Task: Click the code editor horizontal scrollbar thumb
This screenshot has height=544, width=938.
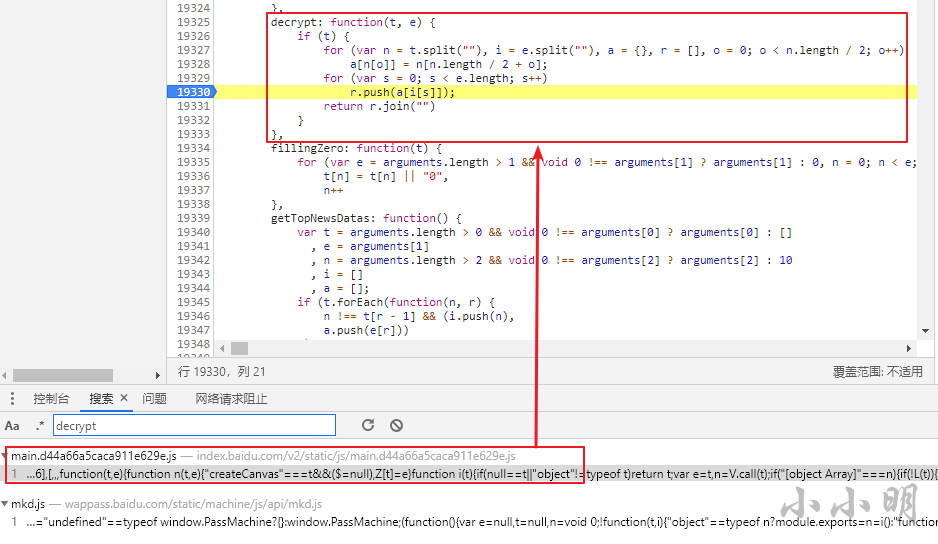Action: [x=239, y=348]
